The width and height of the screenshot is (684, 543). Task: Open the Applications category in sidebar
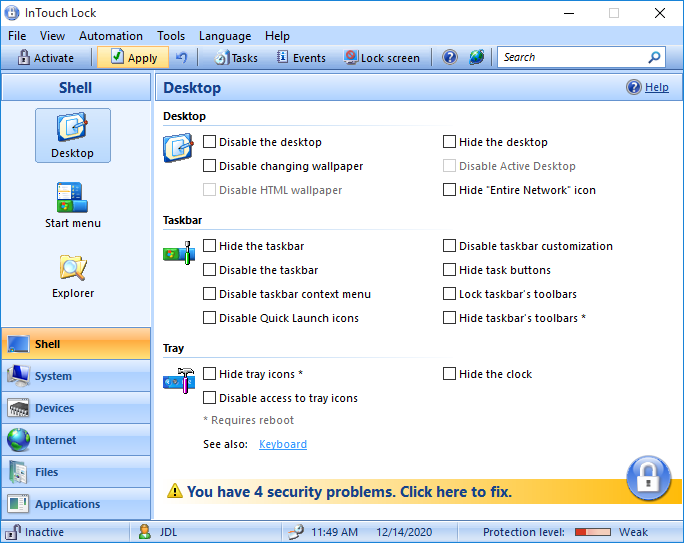tap(76, 504)
